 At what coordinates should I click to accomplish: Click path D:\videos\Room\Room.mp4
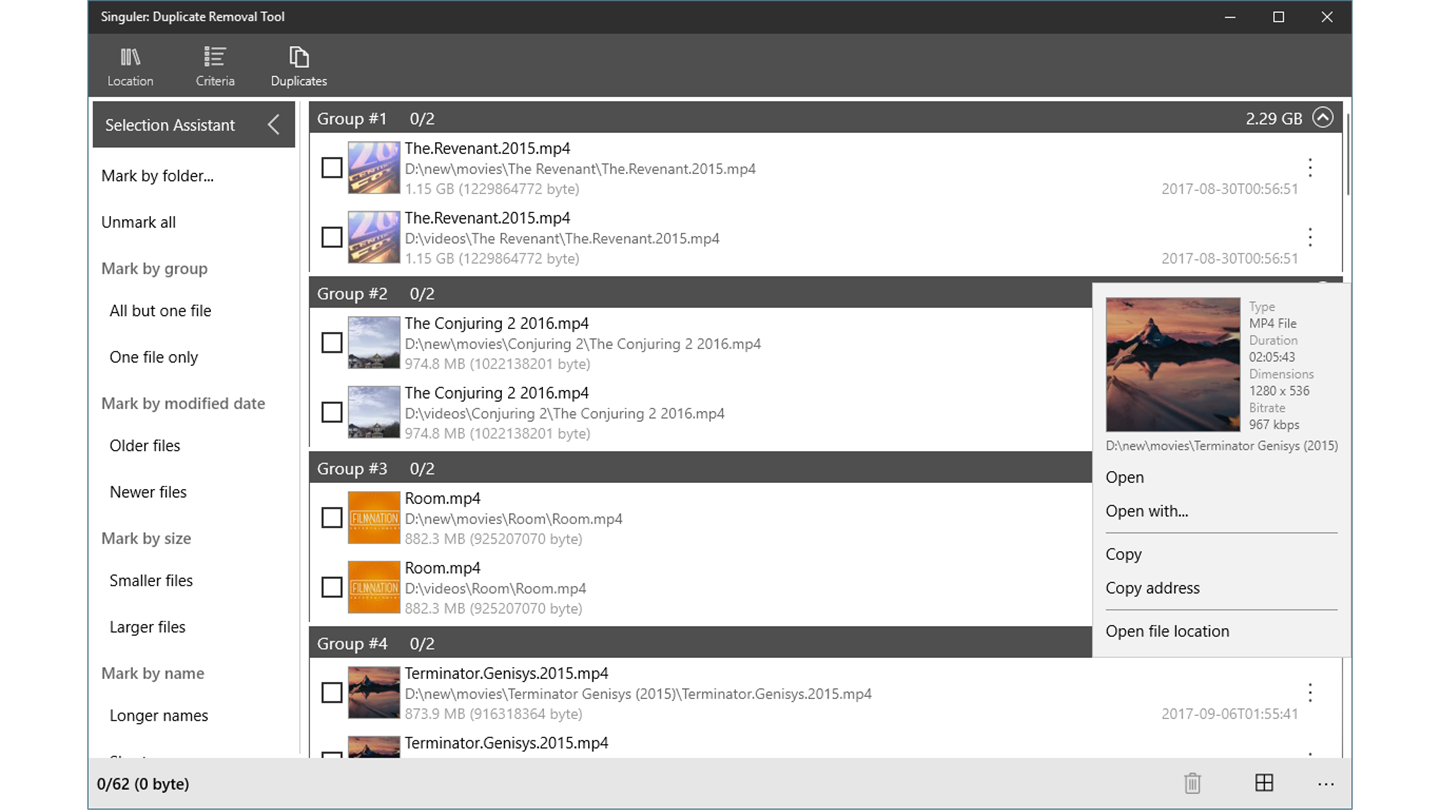[x=496, y=588]
